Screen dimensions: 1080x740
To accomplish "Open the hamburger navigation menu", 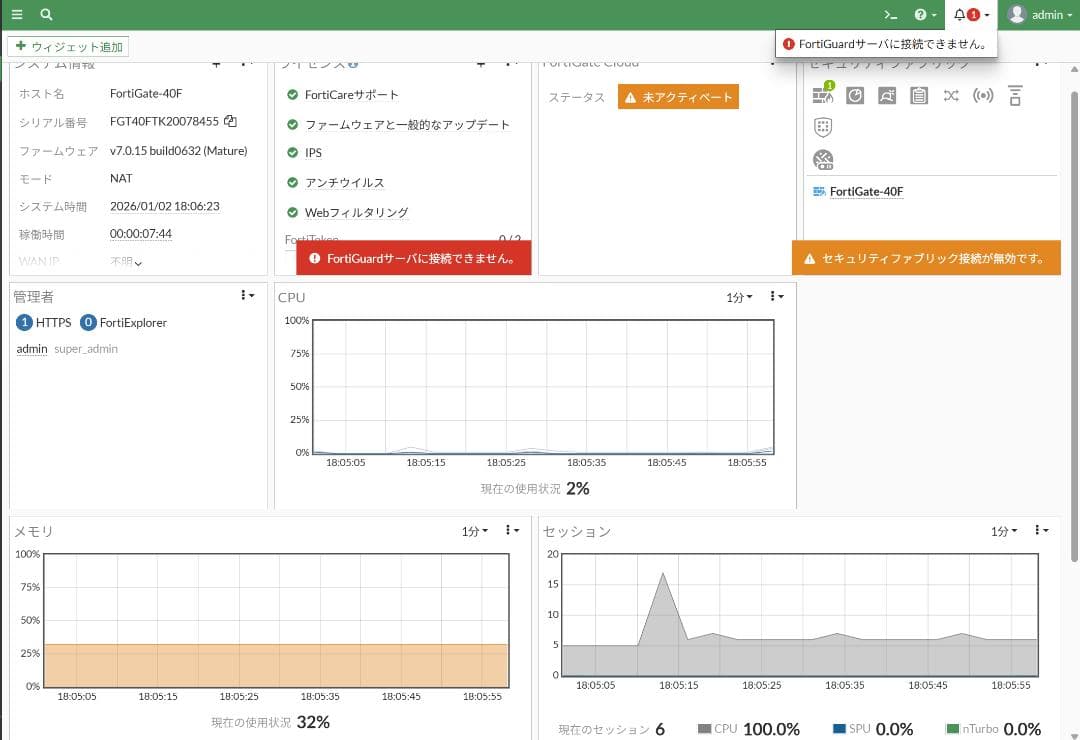I will click(16, 14).
